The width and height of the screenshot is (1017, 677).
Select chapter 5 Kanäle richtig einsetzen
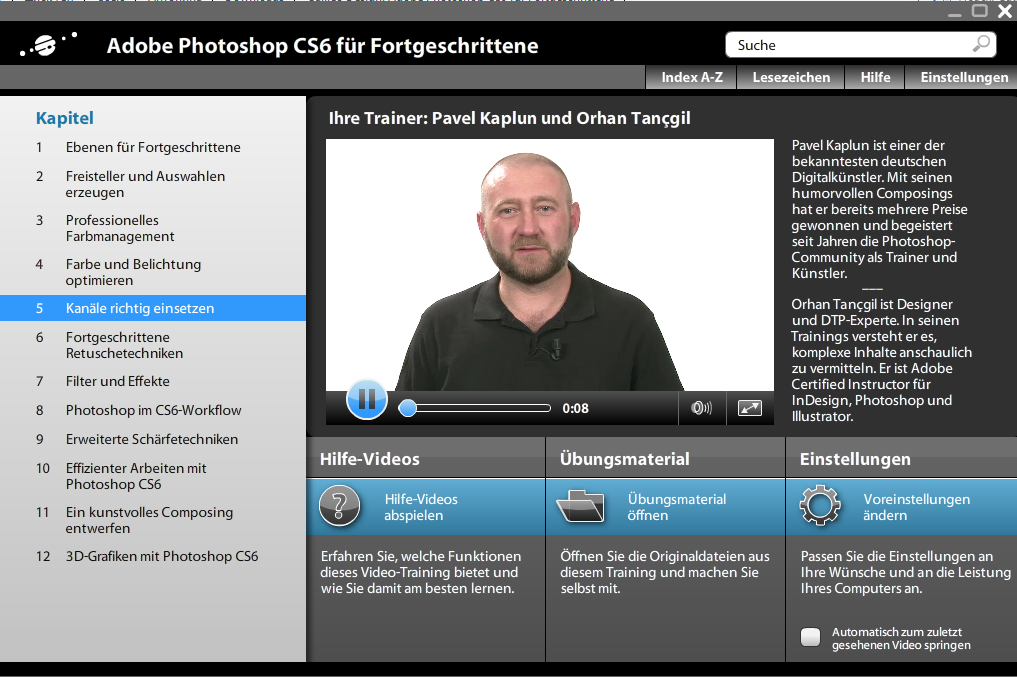(153, 308)
